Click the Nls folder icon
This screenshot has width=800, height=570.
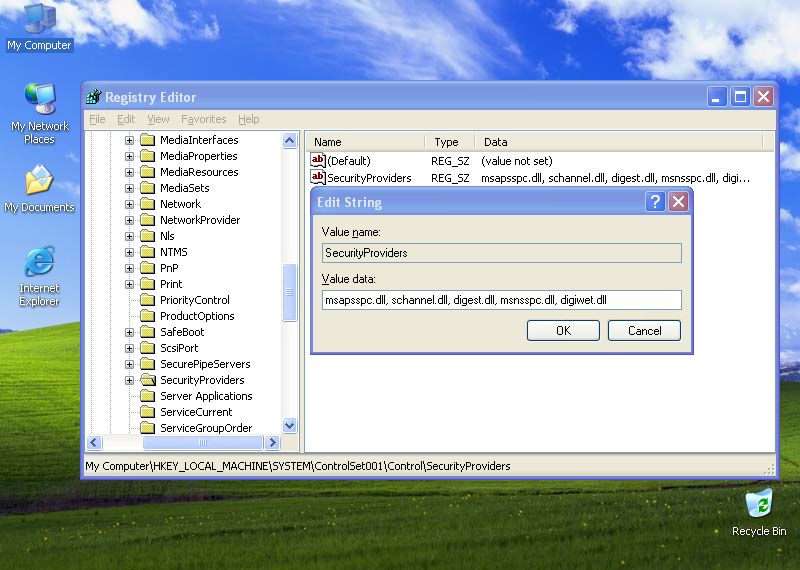[x=148, y=236]
